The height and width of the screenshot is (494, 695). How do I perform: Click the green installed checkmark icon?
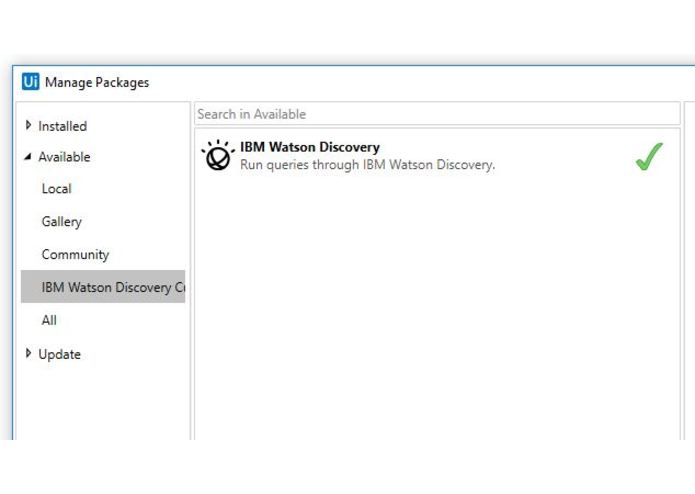click(x=649, y=156)
